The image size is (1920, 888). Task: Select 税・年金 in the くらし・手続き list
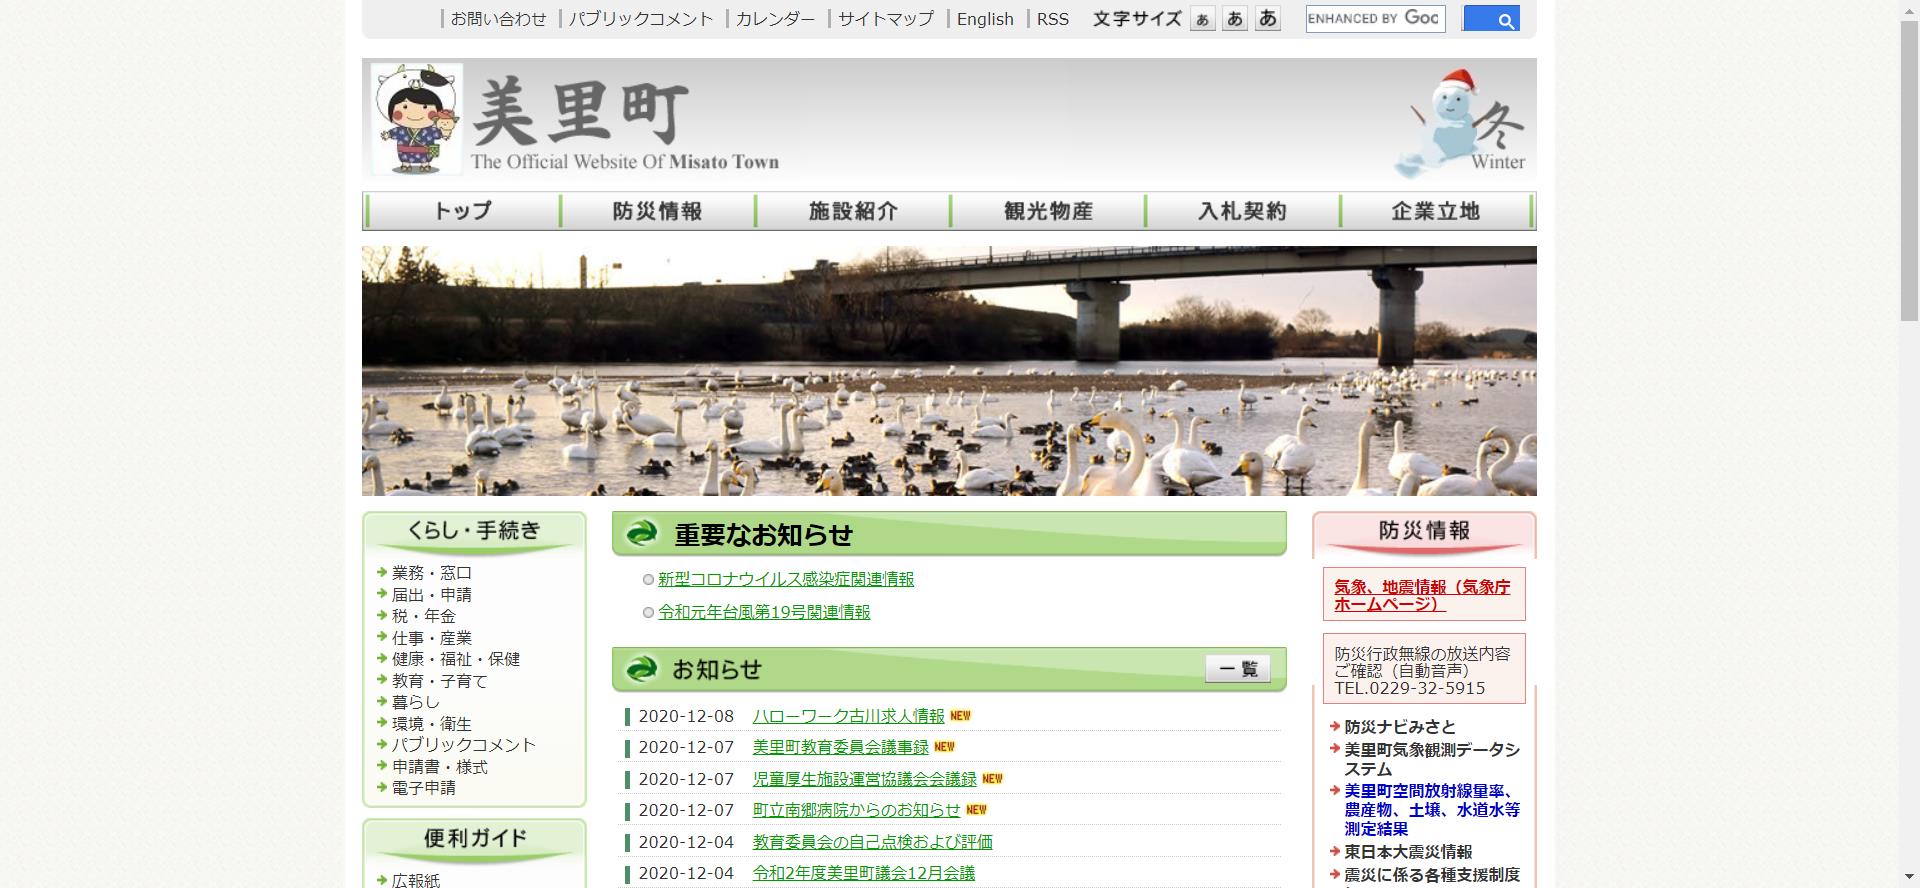(x=423, y=616)
